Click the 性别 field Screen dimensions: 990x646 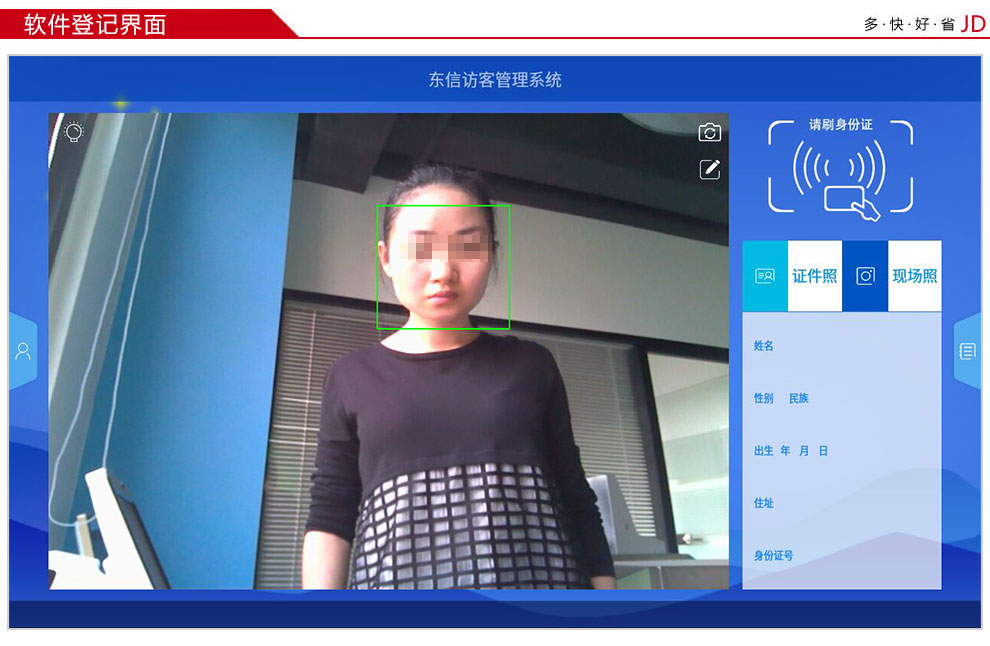[763, 398]
